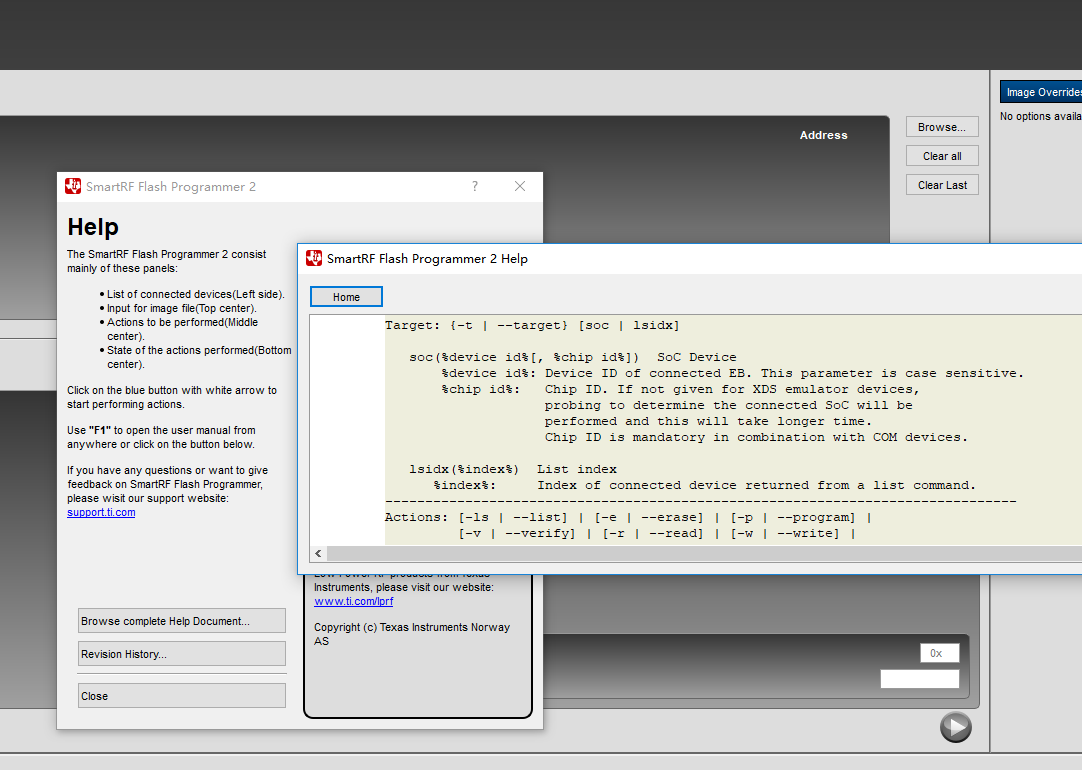The height and width of the screenshot is (770, 1082).
Task: Click 'Copyright (c) Texas Instruments Norway' text
Action: click(x=412, y=634)
